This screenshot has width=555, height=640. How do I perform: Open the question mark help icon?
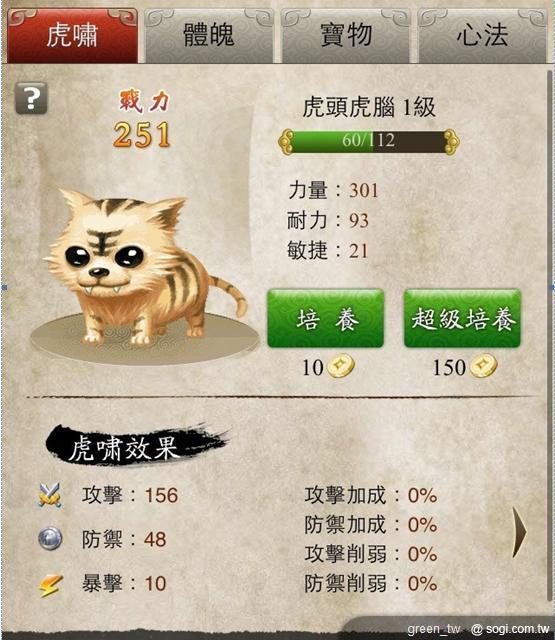click(x=31, y=98)
